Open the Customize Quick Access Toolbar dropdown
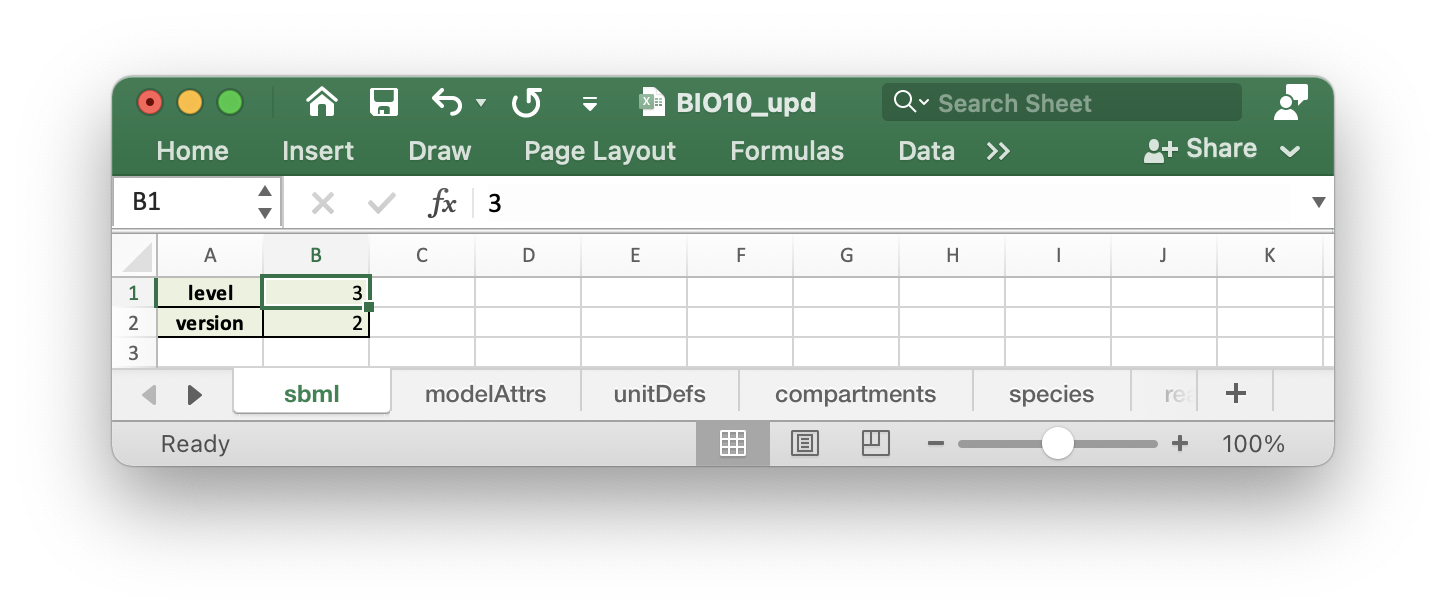The image size is (1446, 614). click(590, 103)
